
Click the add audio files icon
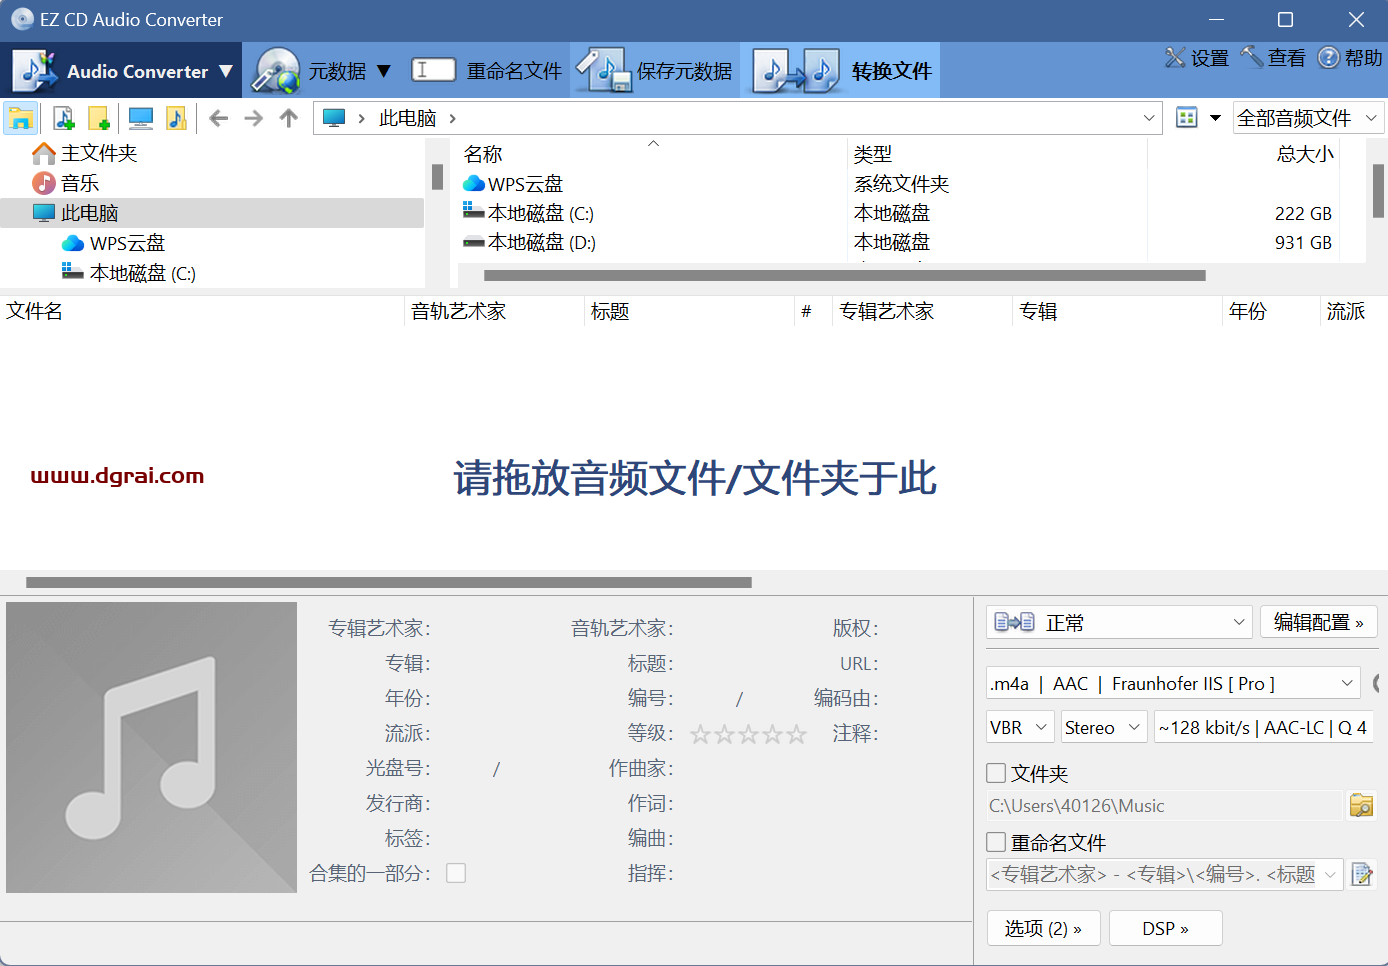pyautogui.click(x=64, y=119)
